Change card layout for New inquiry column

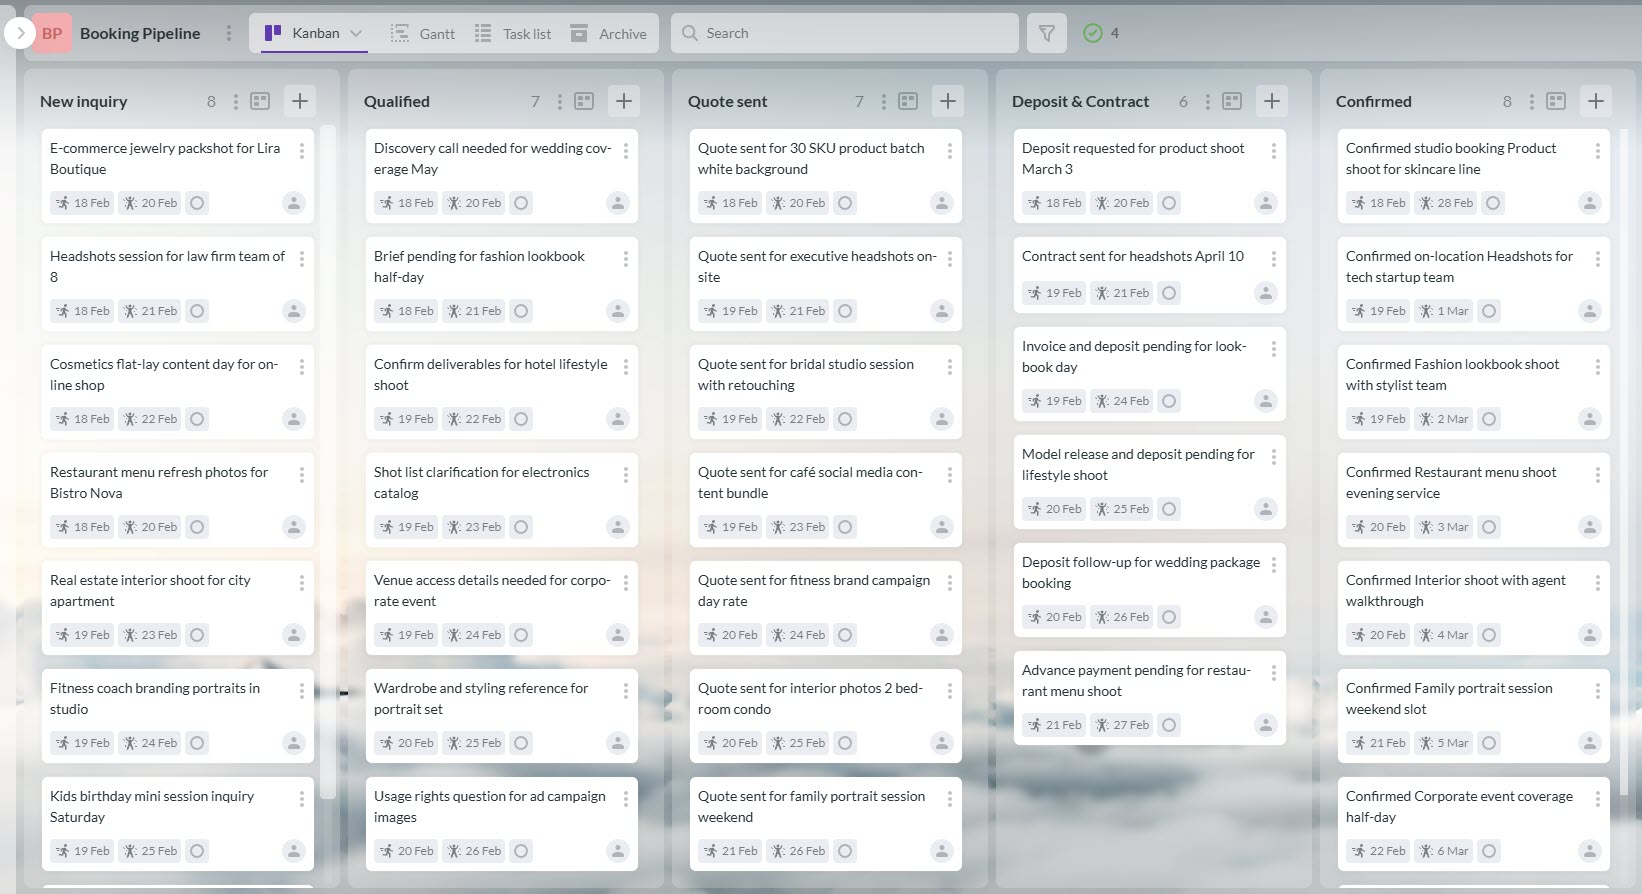(x=260, y=101)
